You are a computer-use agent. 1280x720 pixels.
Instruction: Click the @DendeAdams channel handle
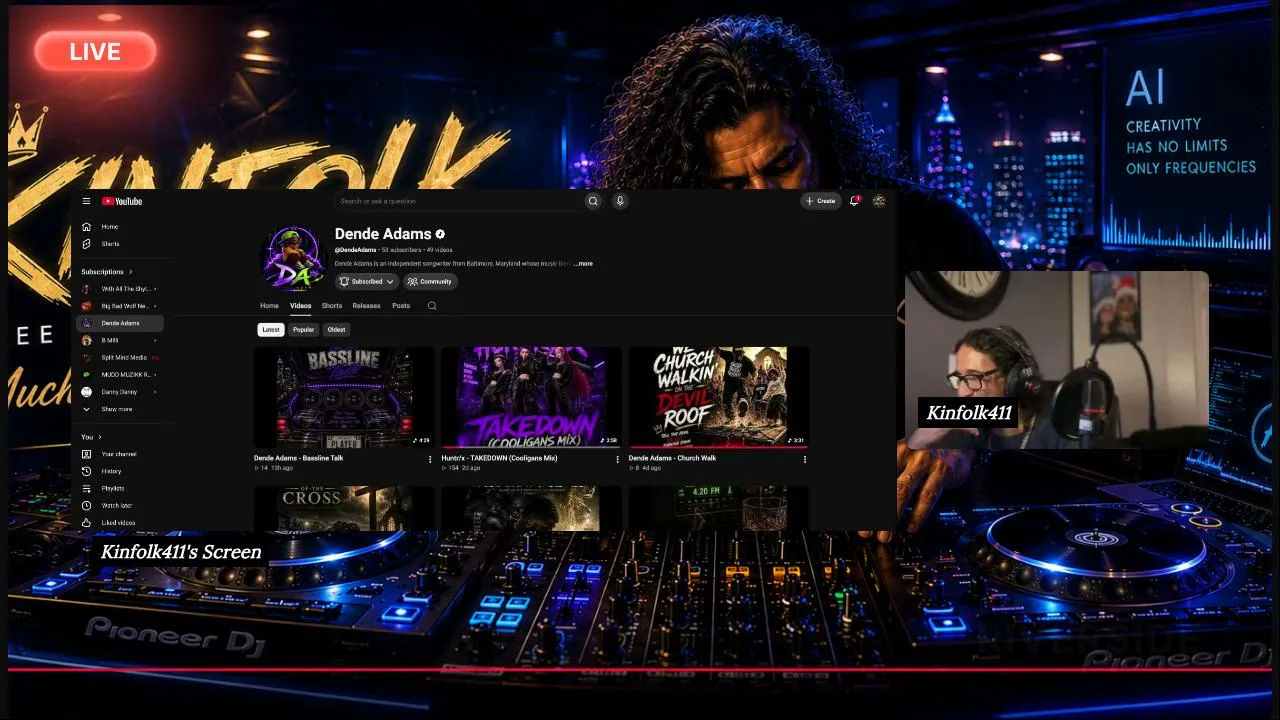(356, 250)
